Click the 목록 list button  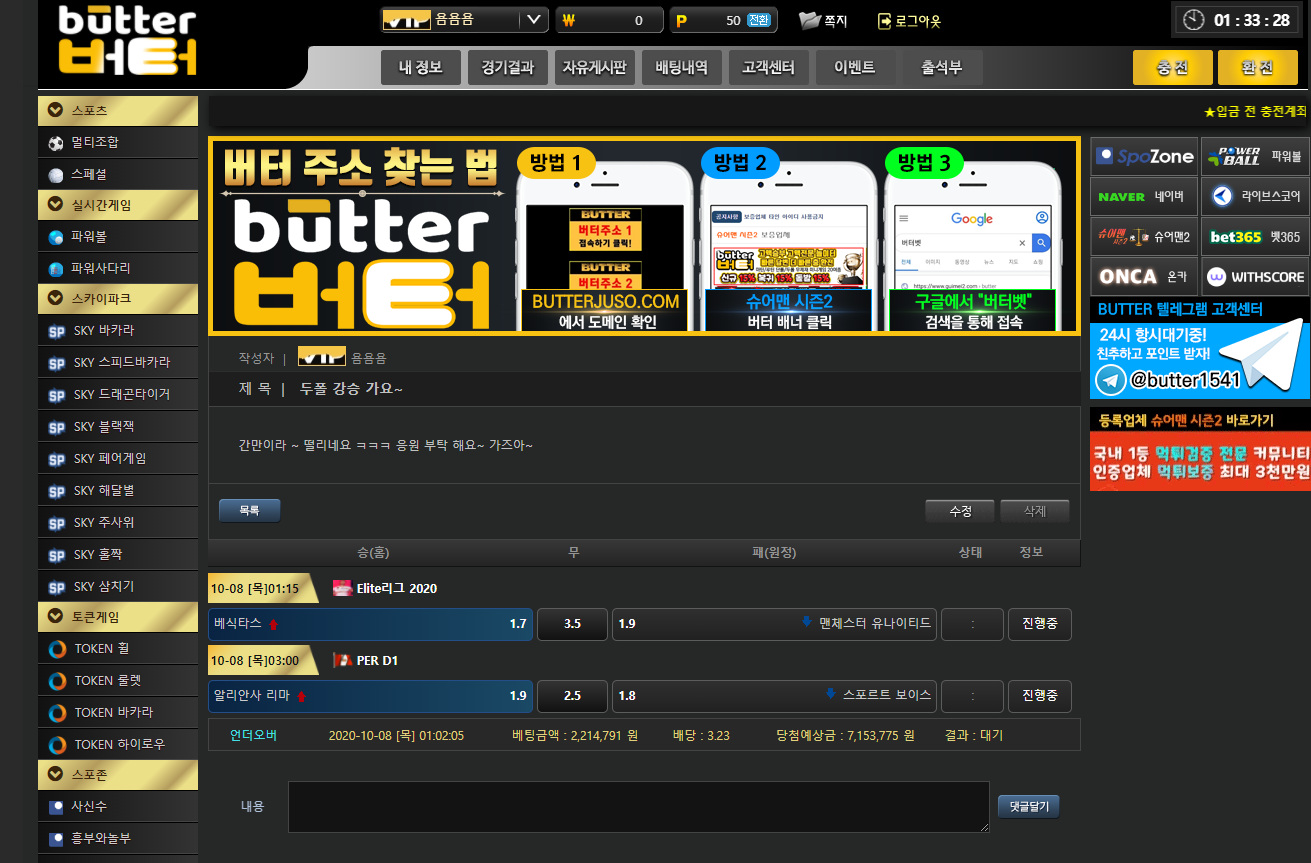coord(249,510)
